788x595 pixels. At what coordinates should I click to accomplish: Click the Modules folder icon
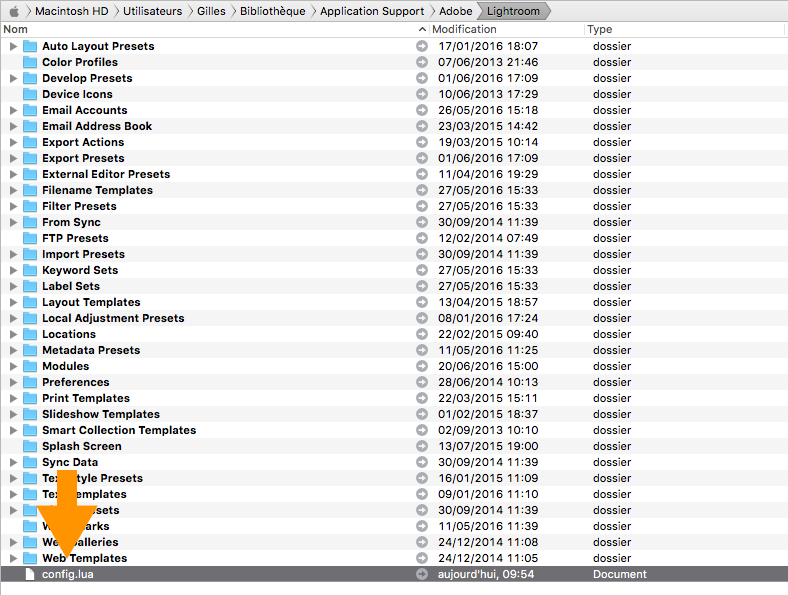coord(30,366)
